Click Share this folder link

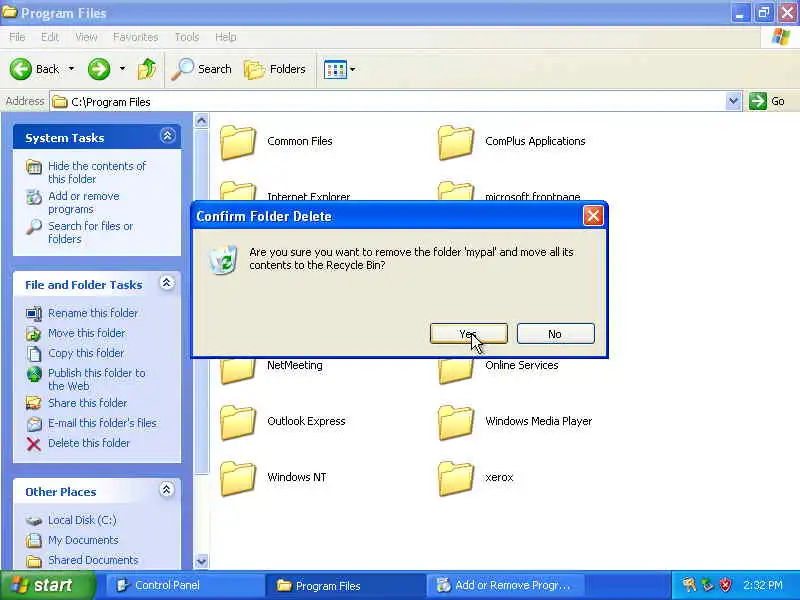[87, 403]
